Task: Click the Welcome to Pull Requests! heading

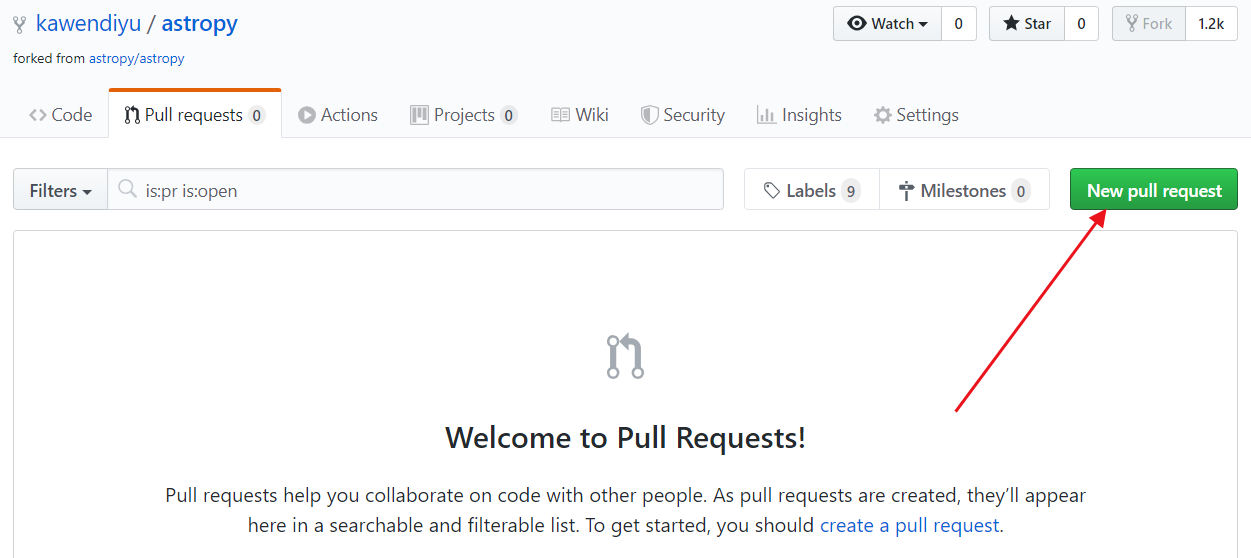Action: pyautogui.click(x=625, y=438)
